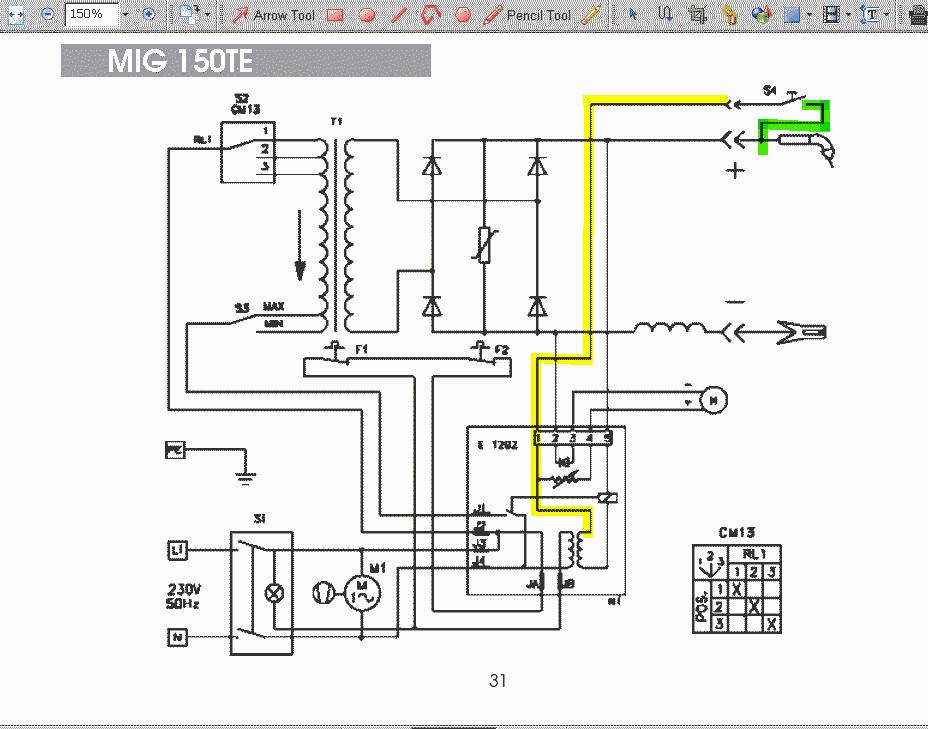Select the rectangle drawing tool
The image size is (928, 729).
pos(335,15)
